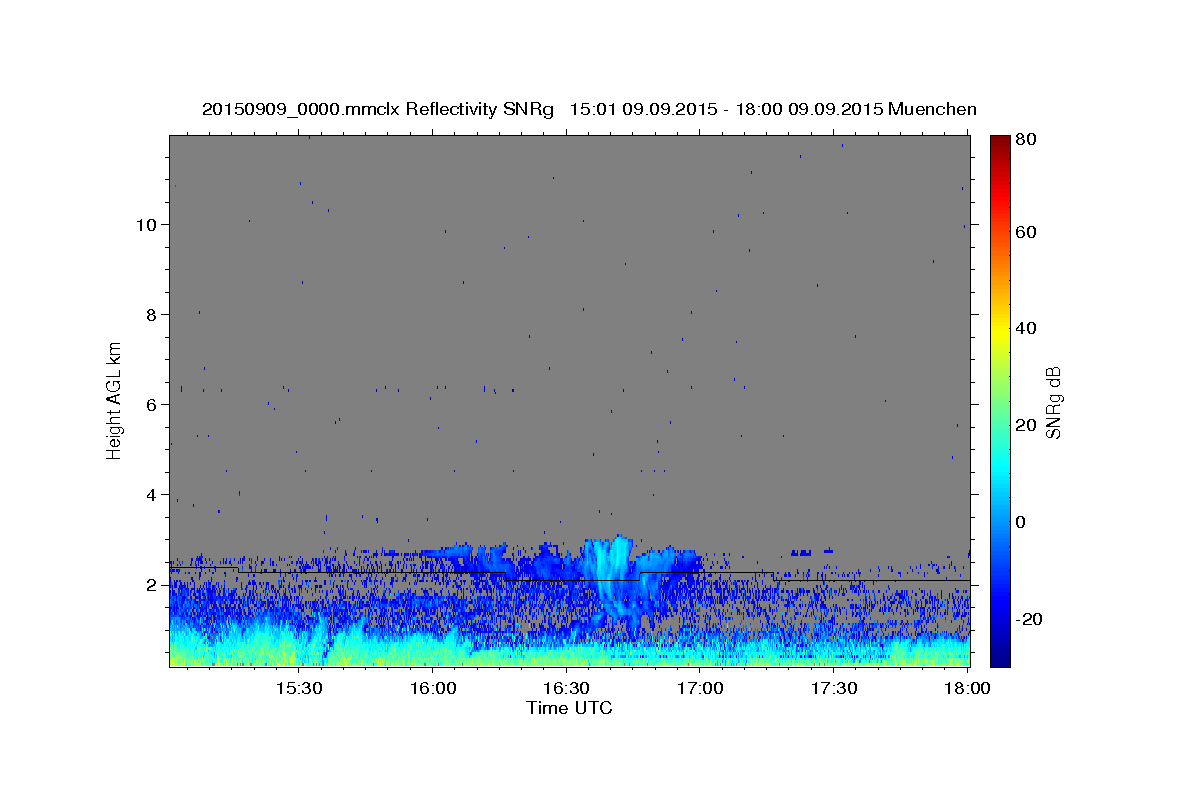The width and height of the screenshot is (1200, 800).
Task: Click the 17:00 time tick label
Action: (700, 689)
